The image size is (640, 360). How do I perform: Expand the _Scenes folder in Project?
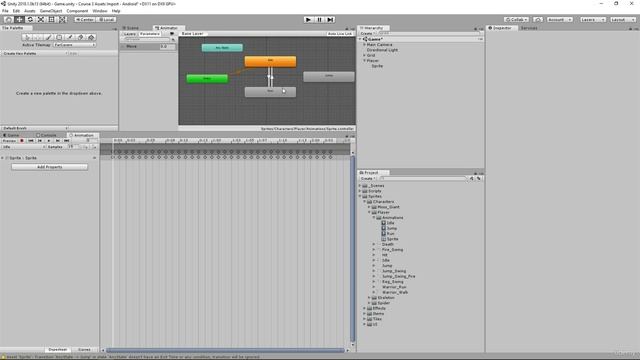(x=360, y=186)
